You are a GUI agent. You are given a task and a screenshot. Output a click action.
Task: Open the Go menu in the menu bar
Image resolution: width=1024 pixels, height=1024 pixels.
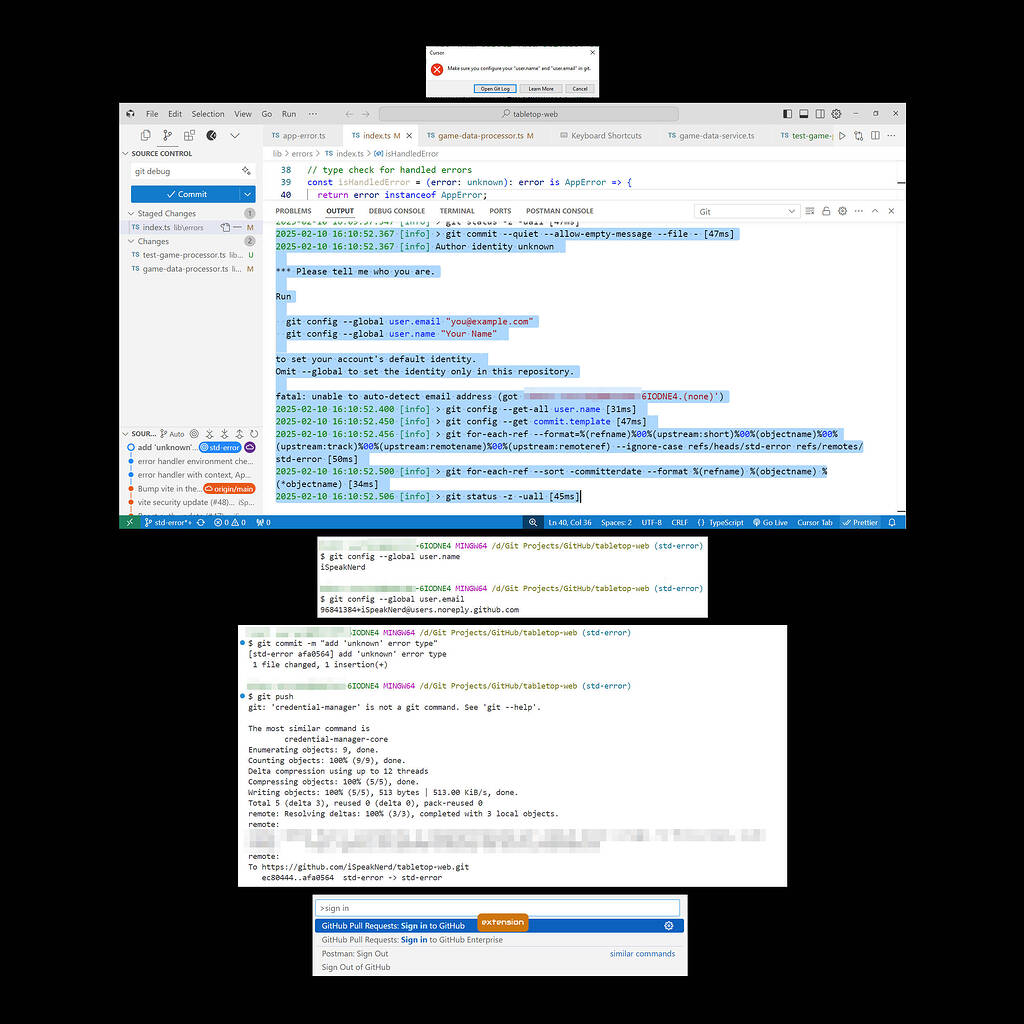[x=267, y=113]
